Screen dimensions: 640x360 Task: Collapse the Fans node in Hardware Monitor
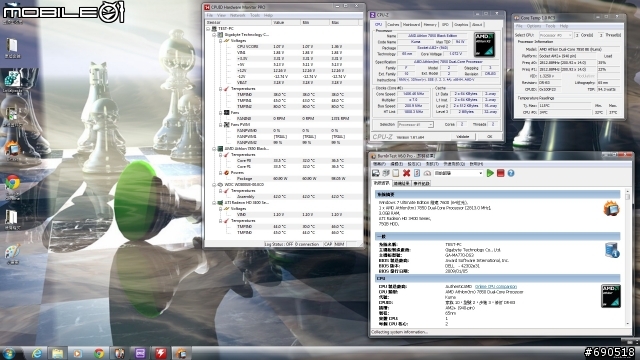pos(220,113)
